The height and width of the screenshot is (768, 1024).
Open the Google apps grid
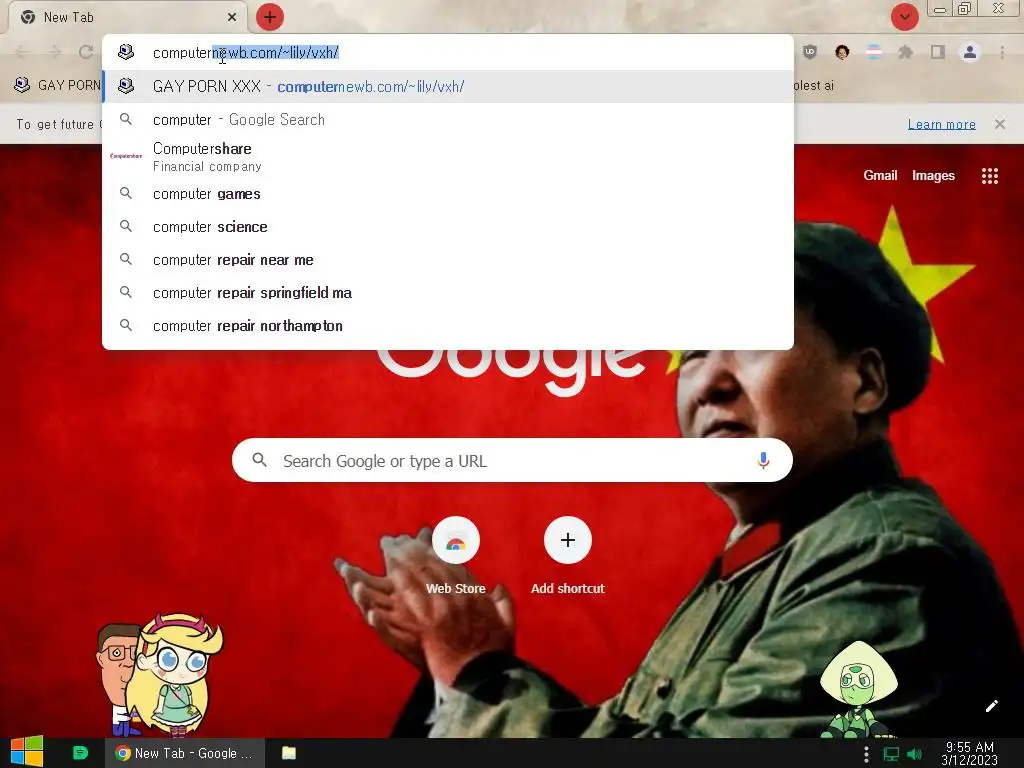989,176
